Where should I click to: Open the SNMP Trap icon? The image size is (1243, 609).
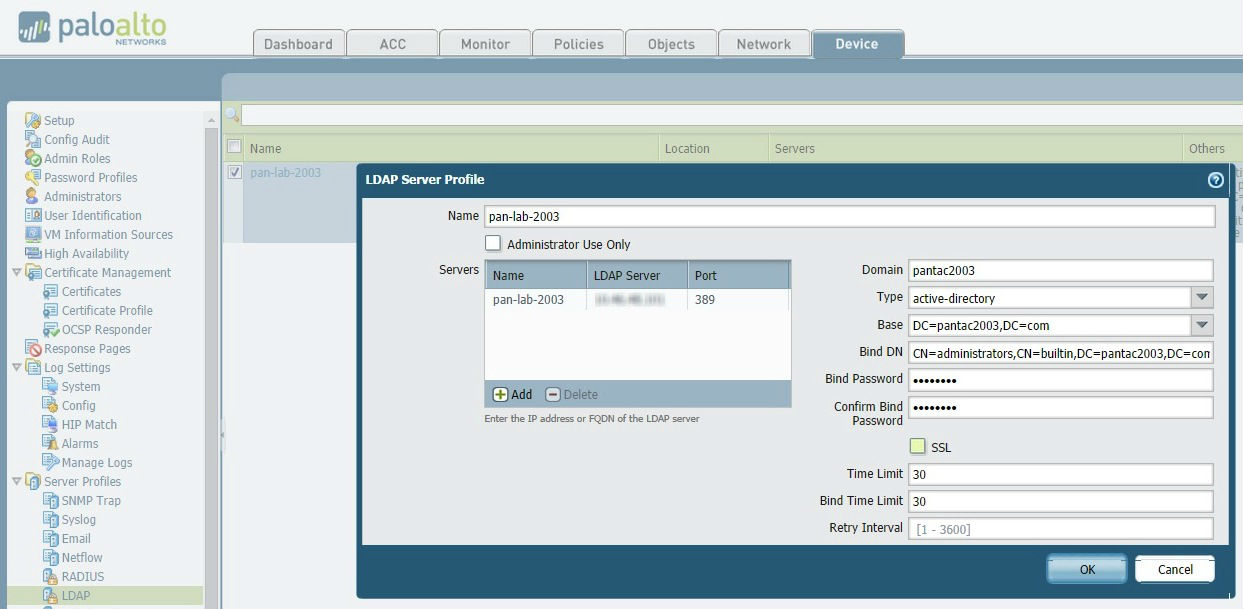click(51, 500)
